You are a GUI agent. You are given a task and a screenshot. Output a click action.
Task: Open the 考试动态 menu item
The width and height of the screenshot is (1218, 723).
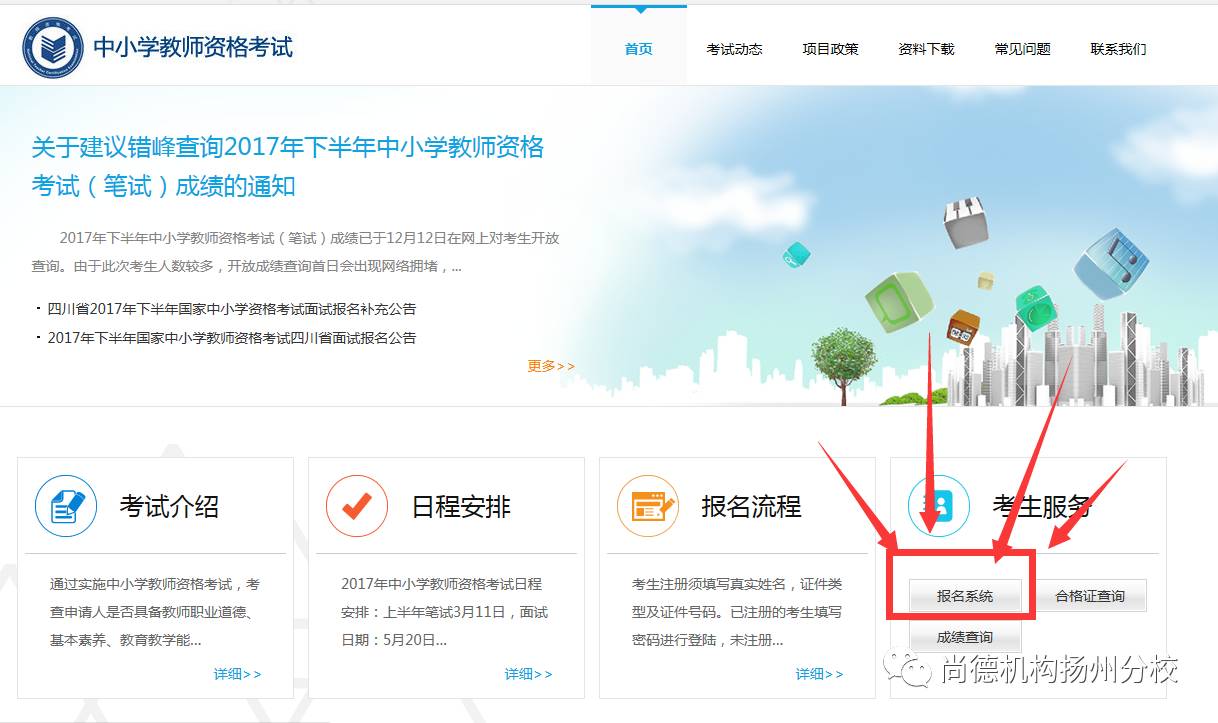[x=734, y=49]
